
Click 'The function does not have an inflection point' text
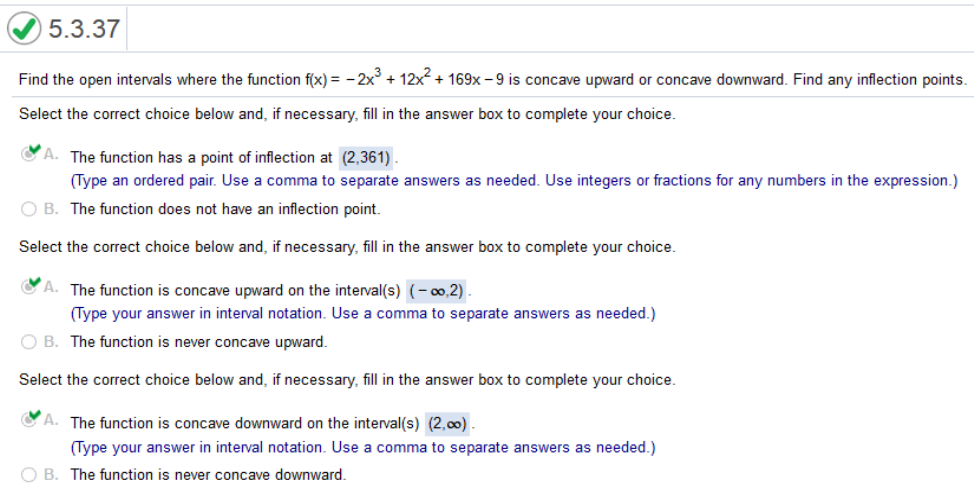[225, 209]
